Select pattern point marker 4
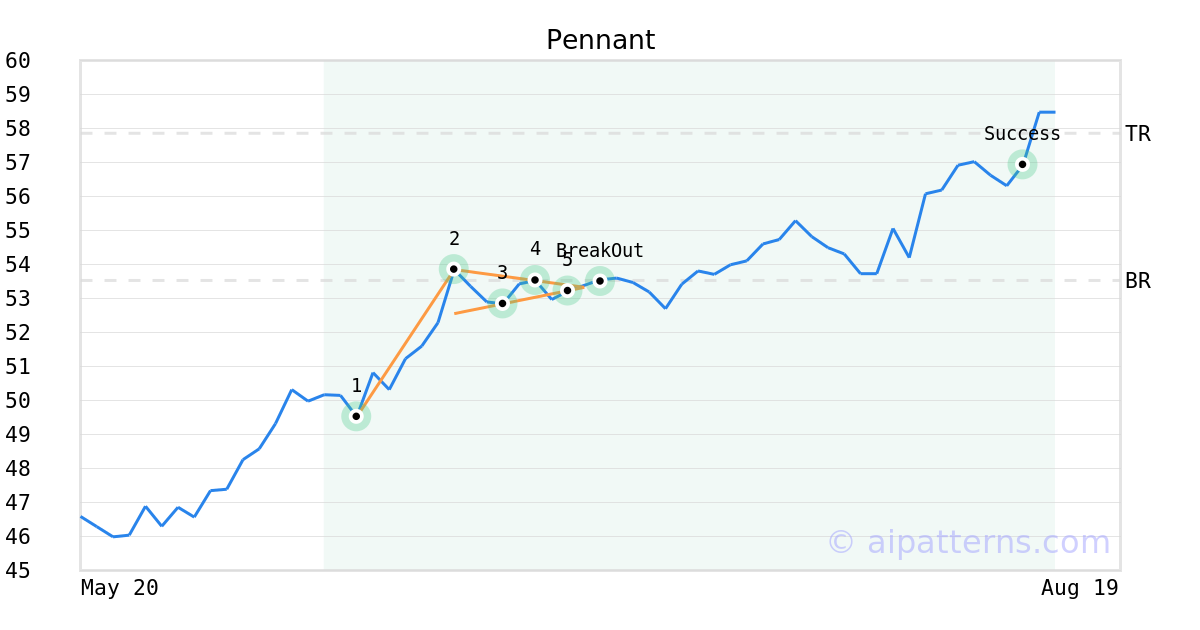This screenshot has width=1200, height=630. click(x=535, y=280)
